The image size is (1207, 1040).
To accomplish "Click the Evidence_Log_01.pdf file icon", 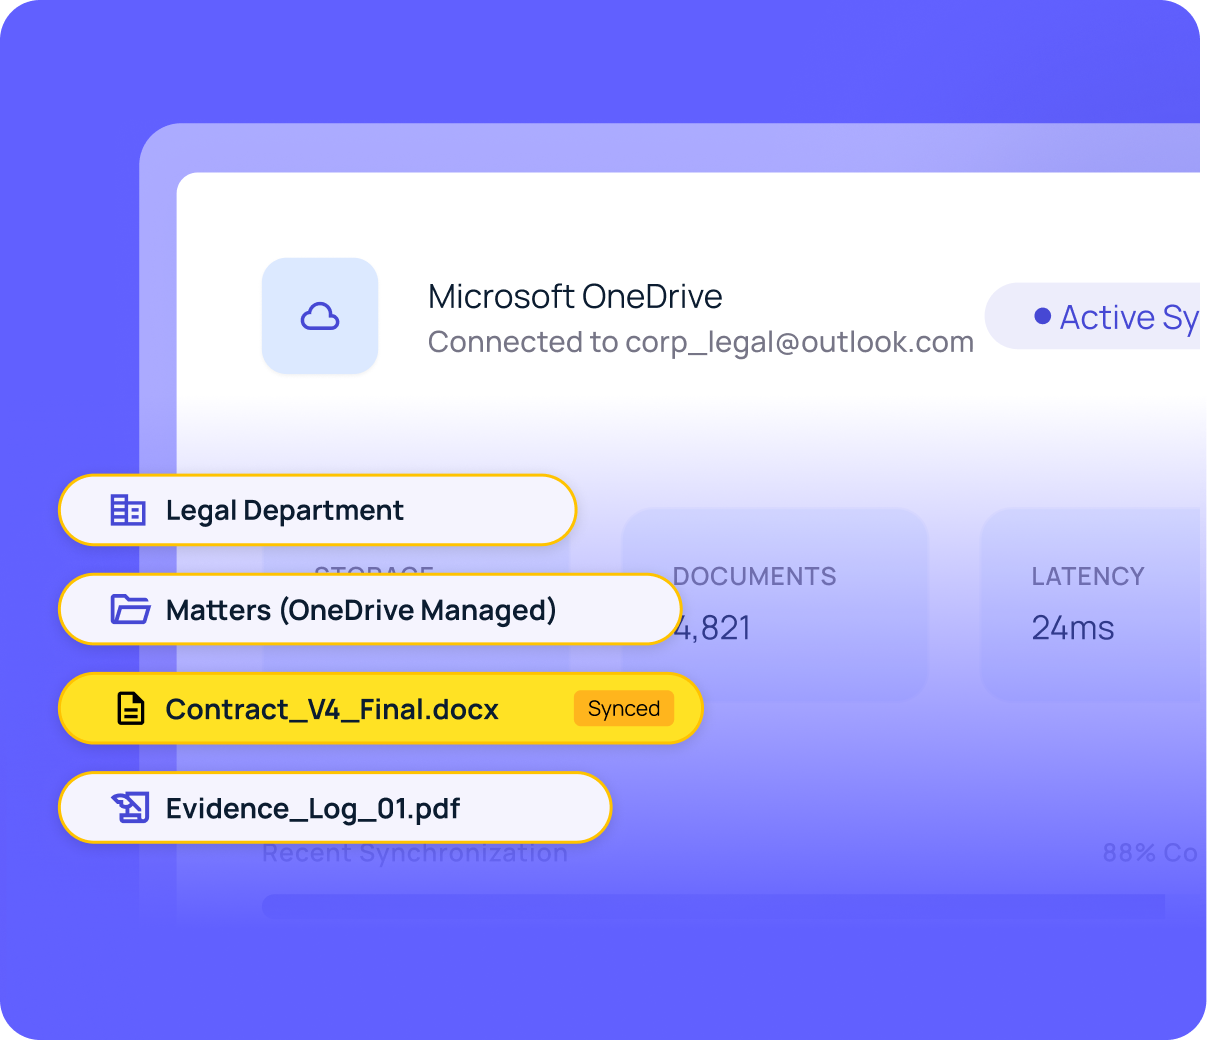I will (130, 807).
